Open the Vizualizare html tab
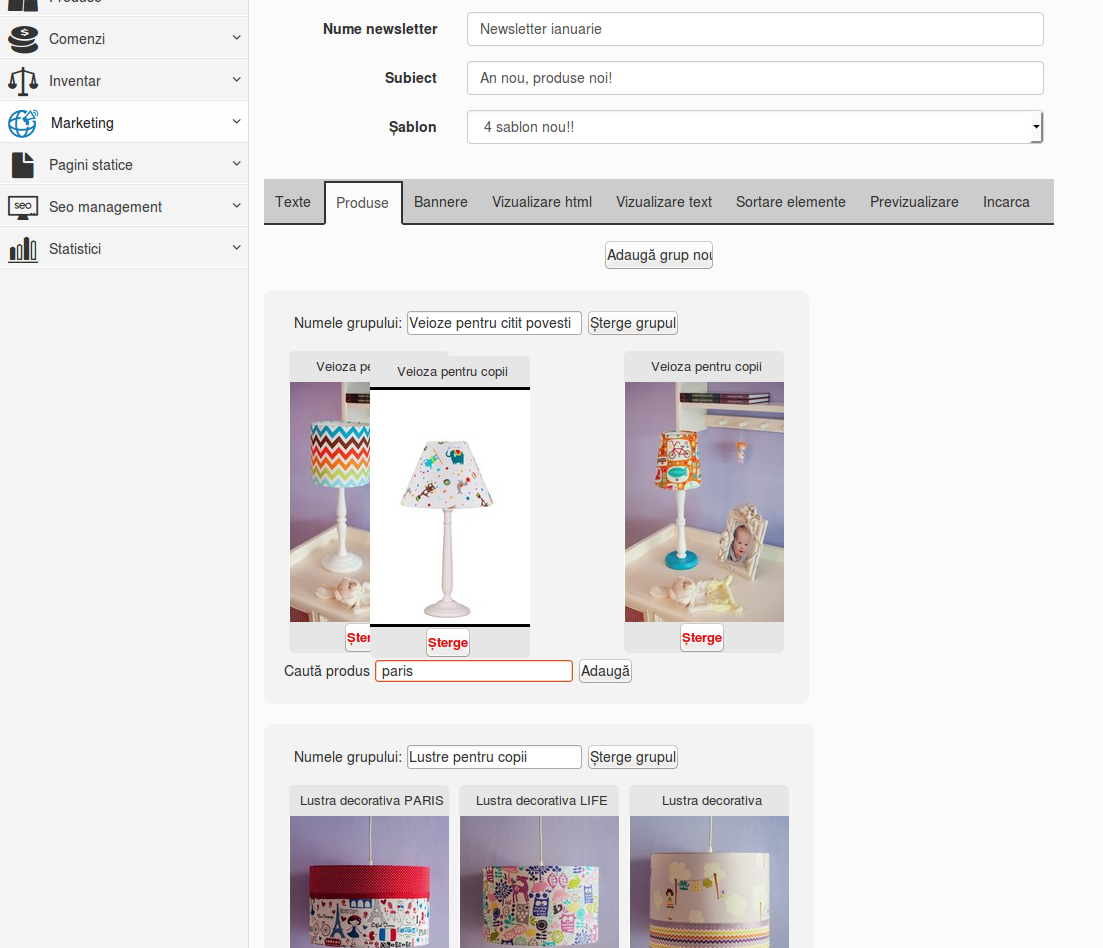Image resolution: width=1103 pixels, height=948 pixels. coord(542,202)
